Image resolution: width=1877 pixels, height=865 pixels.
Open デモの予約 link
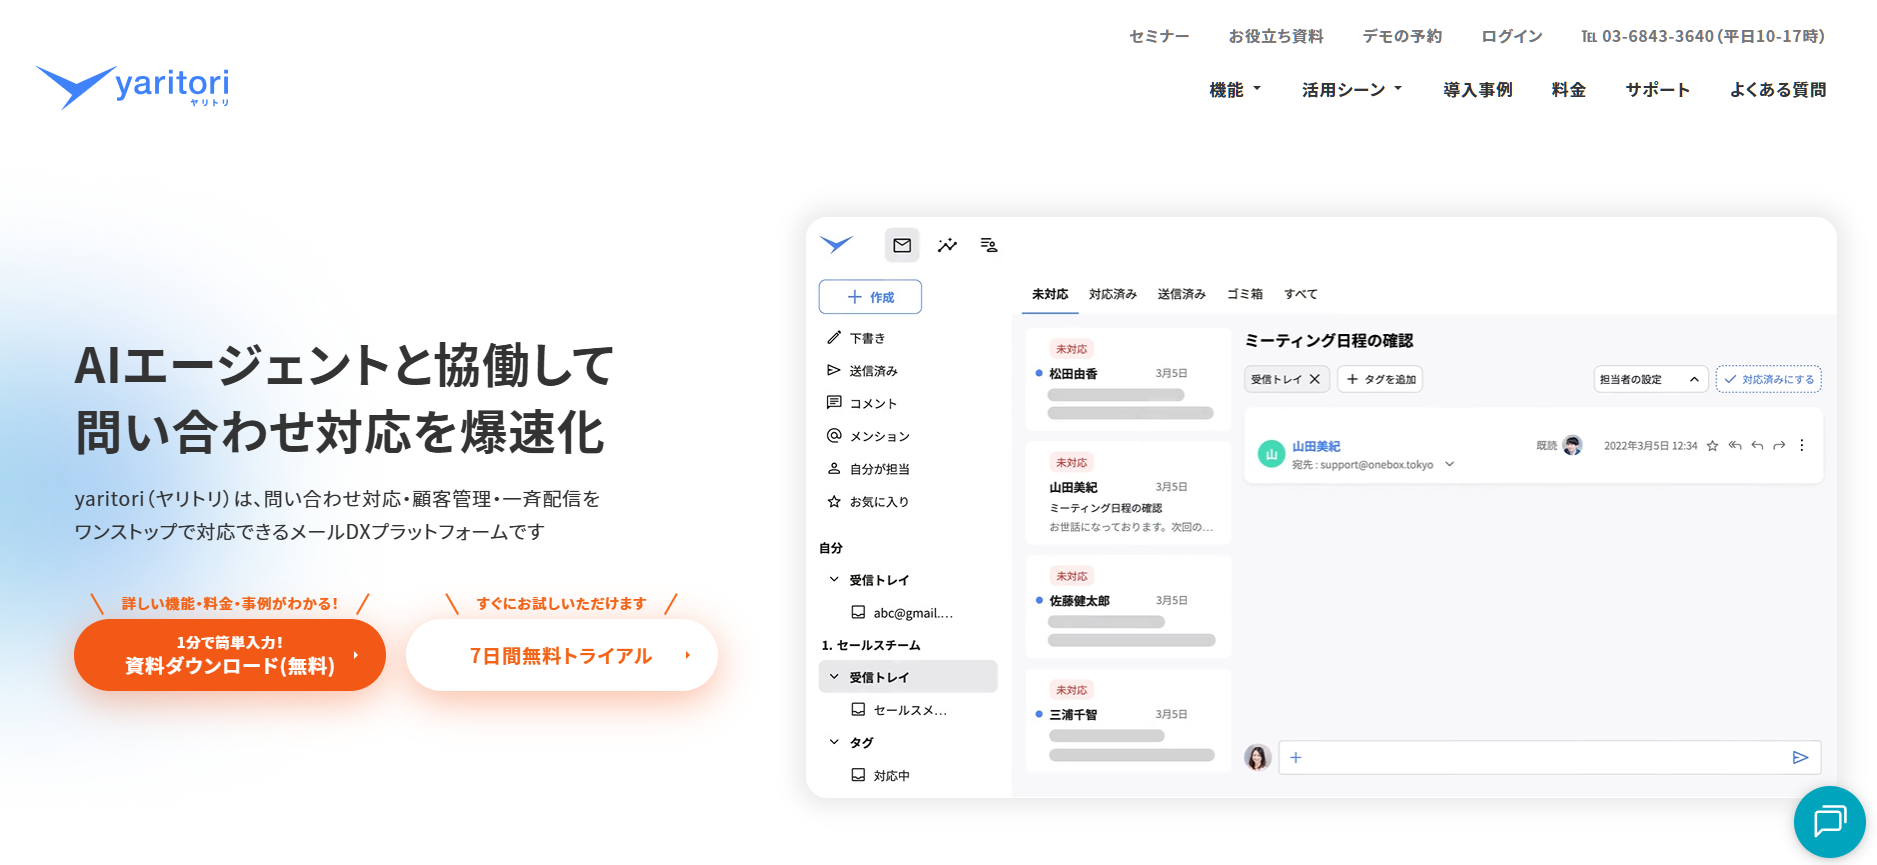tap(1402, 36)
